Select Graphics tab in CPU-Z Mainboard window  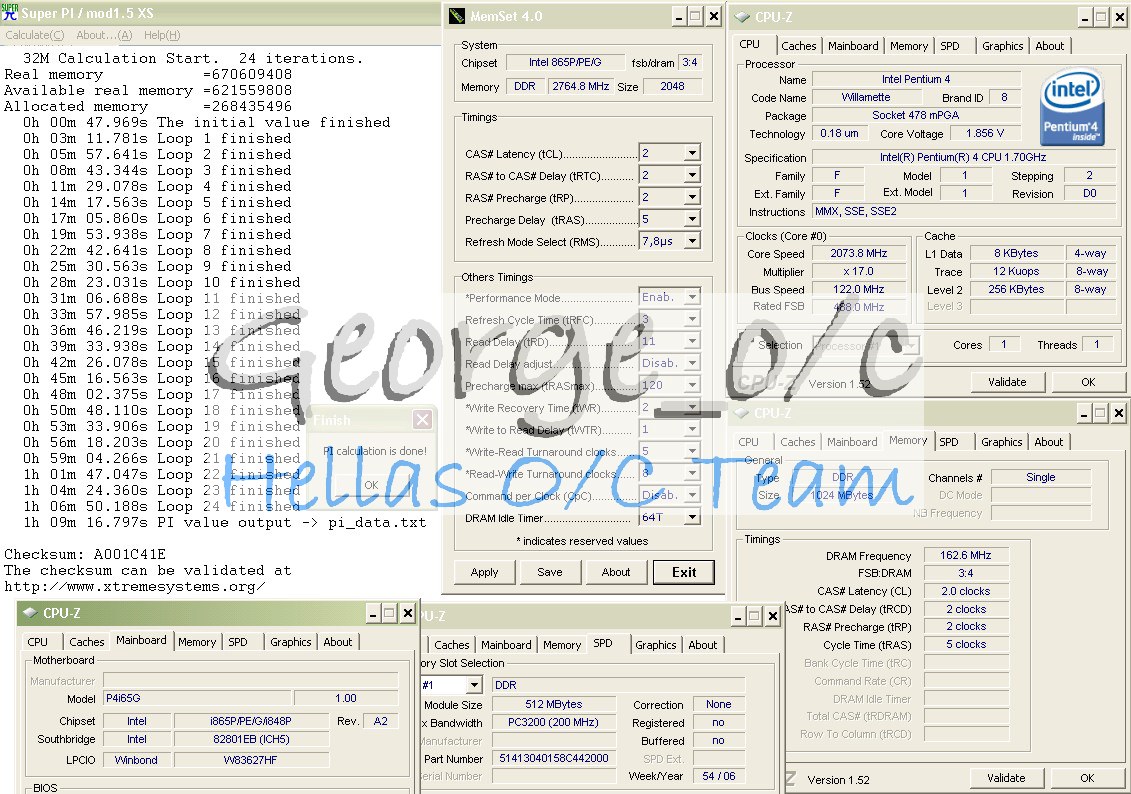291,642
